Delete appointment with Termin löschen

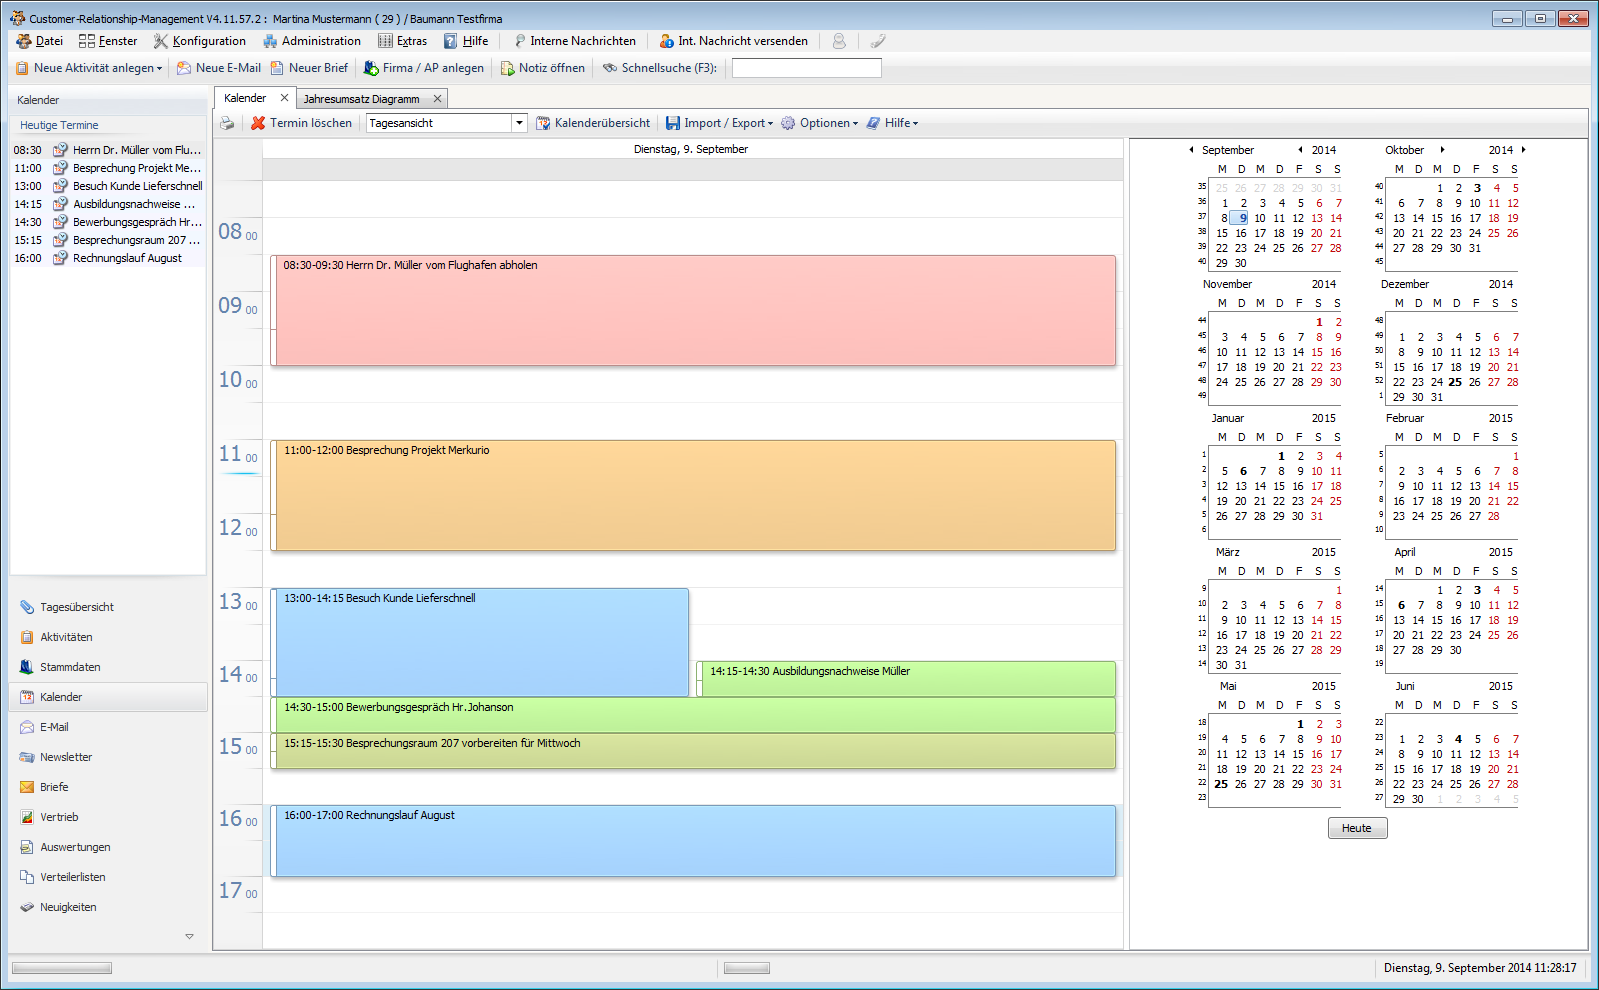[301, 123]
